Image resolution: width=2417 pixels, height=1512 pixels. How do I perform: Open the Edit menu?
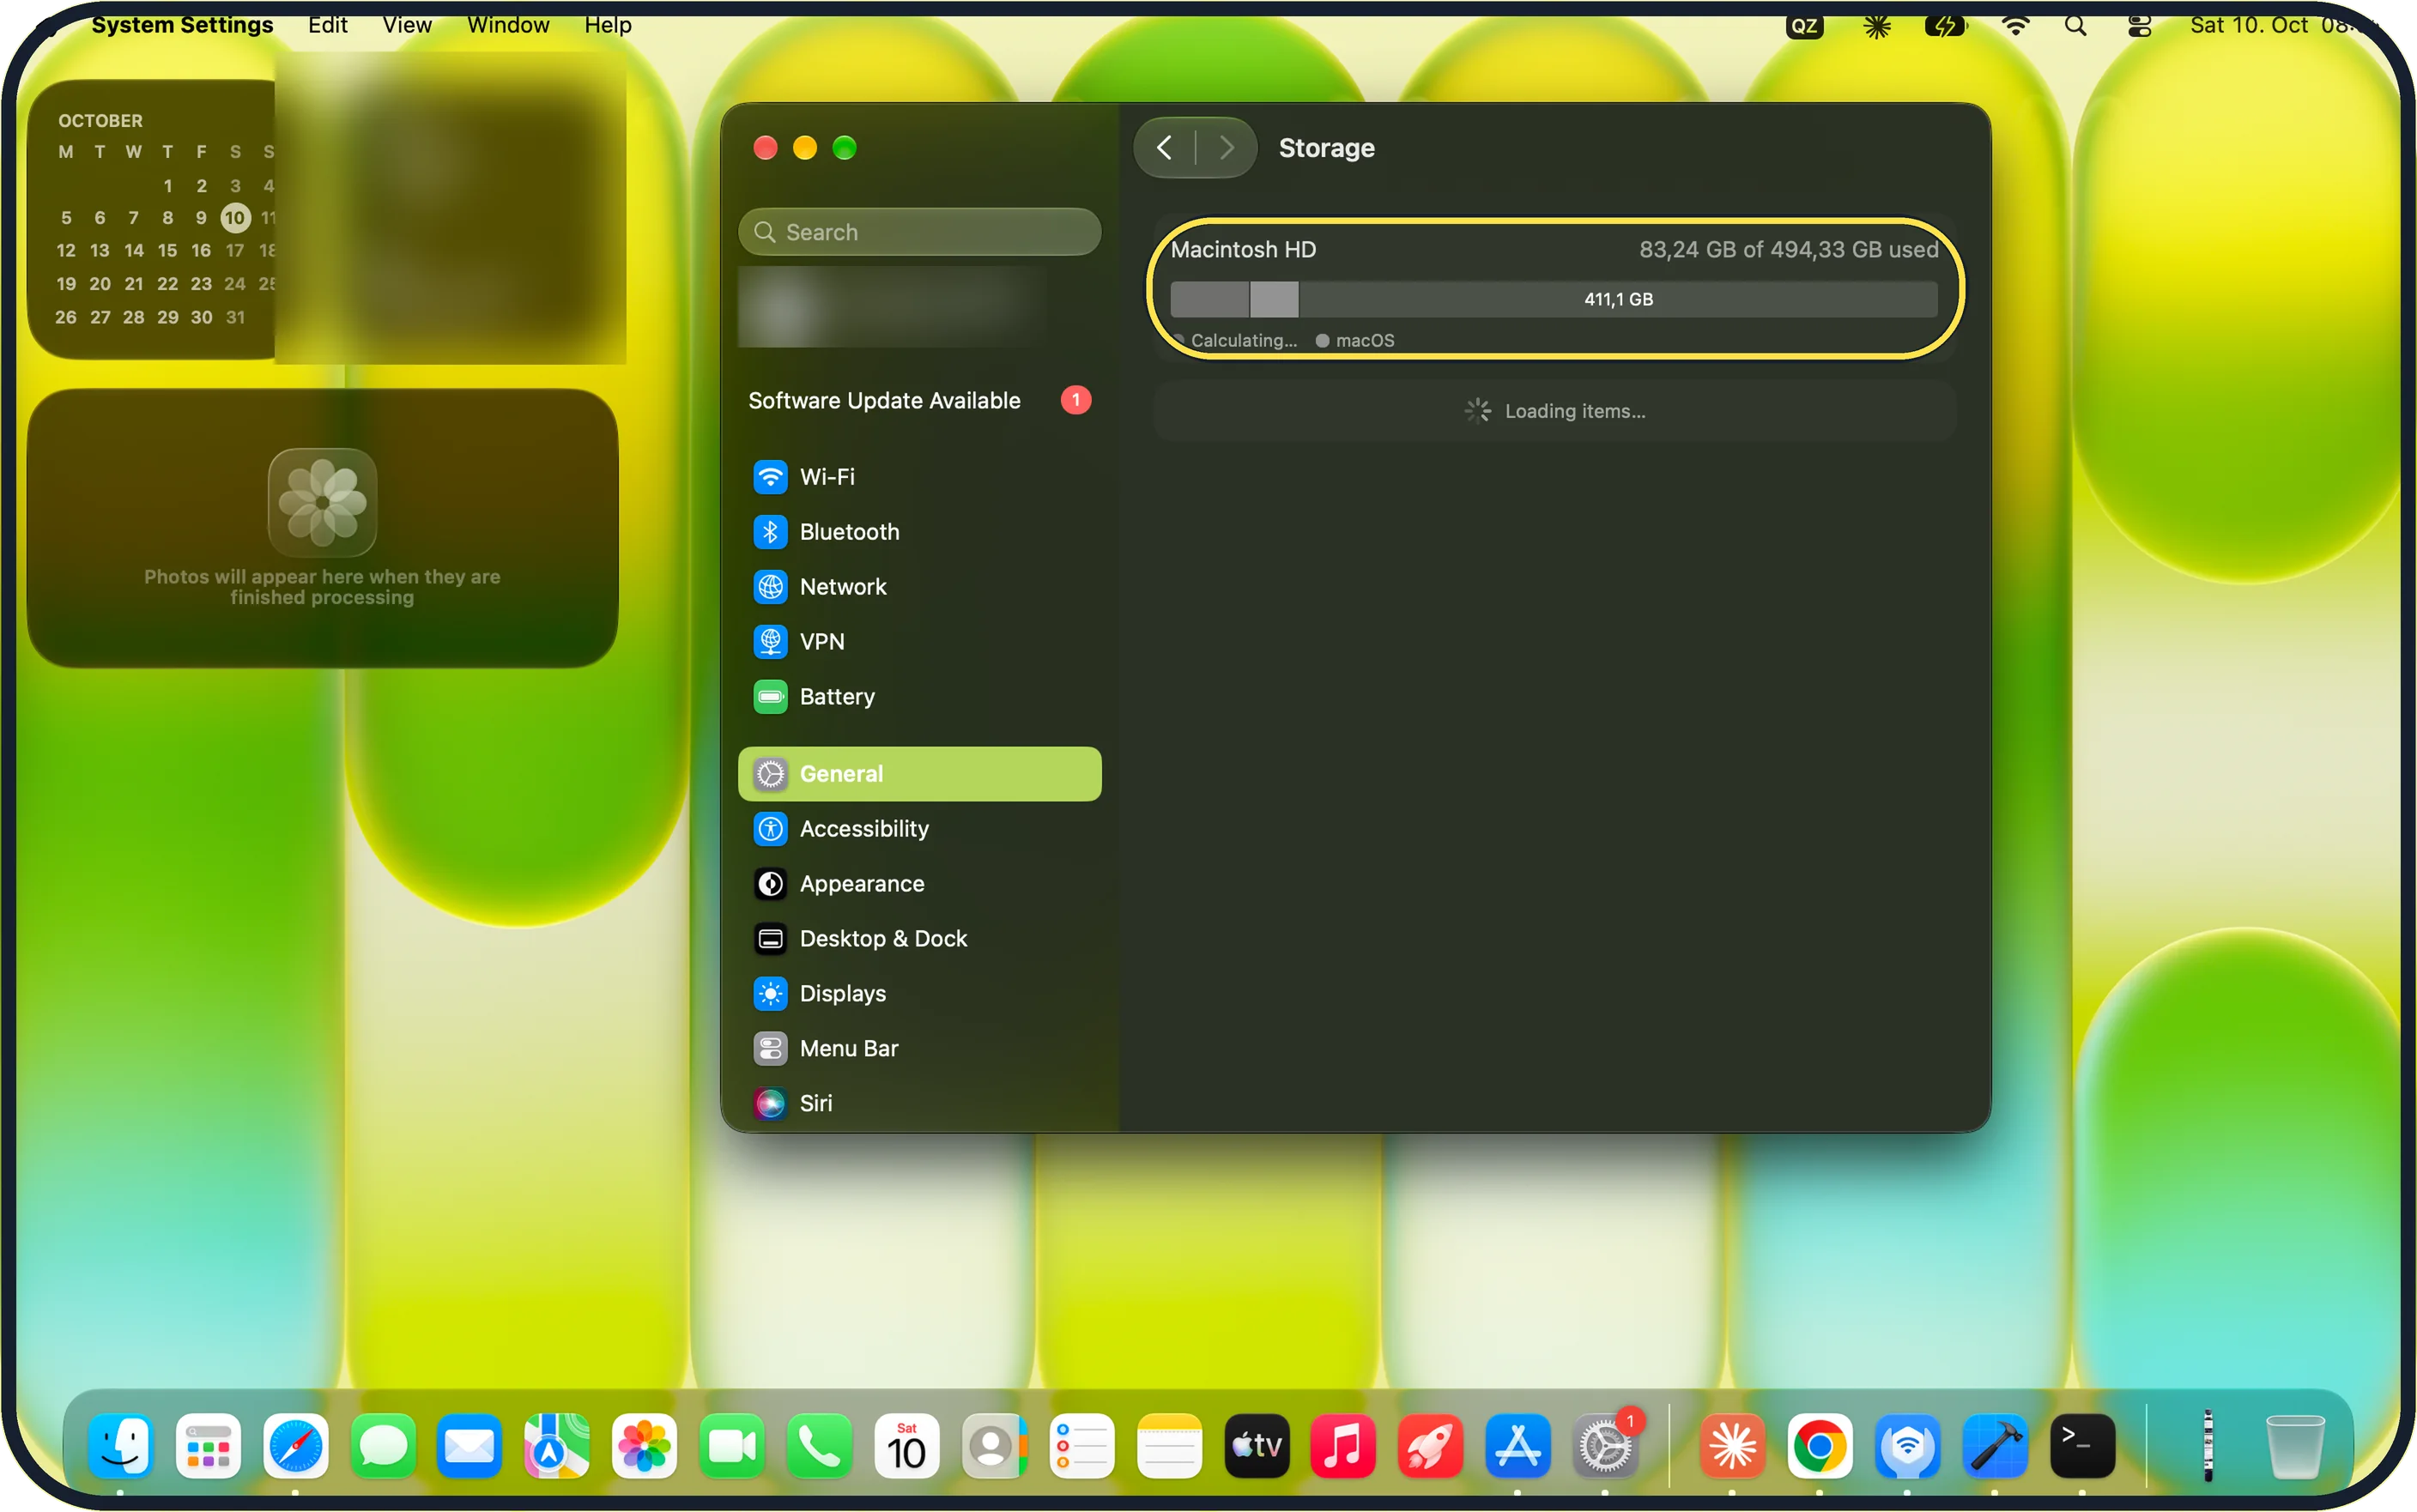click(327, 24)
